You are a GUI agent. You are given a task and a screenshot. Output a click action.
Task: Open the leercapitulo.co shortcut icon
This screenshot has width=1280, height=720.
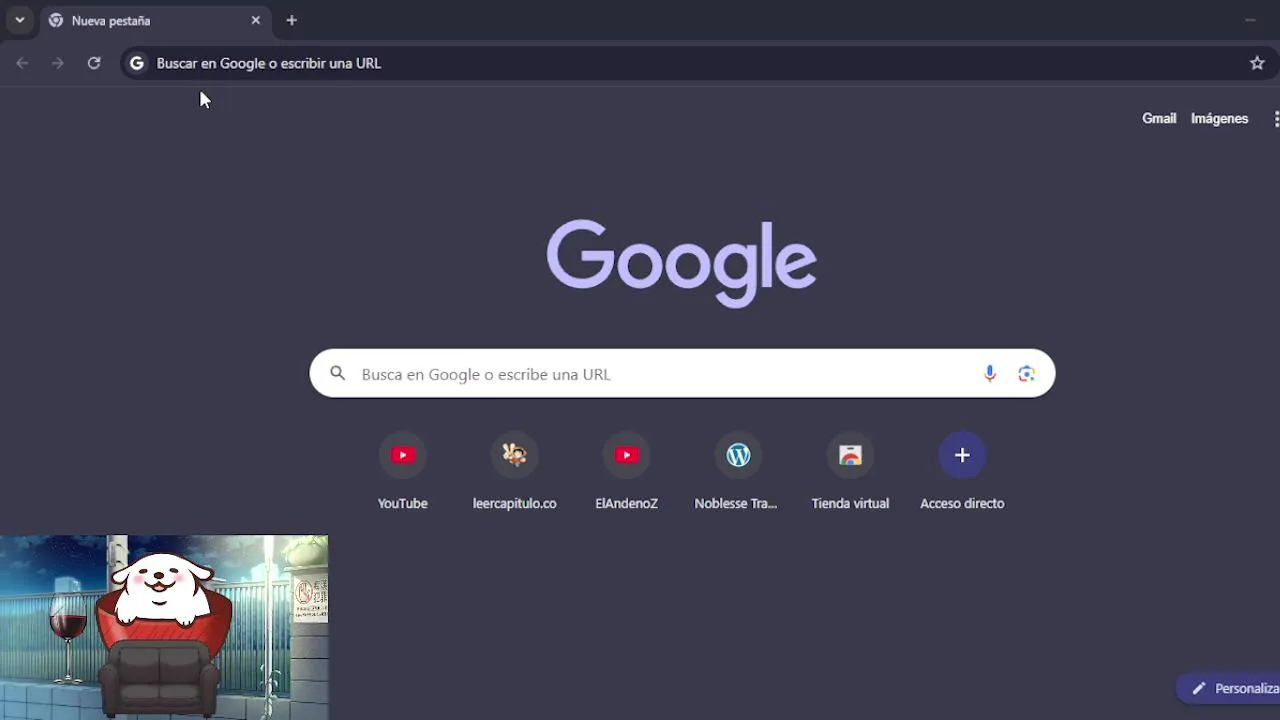tap(515, 455)
